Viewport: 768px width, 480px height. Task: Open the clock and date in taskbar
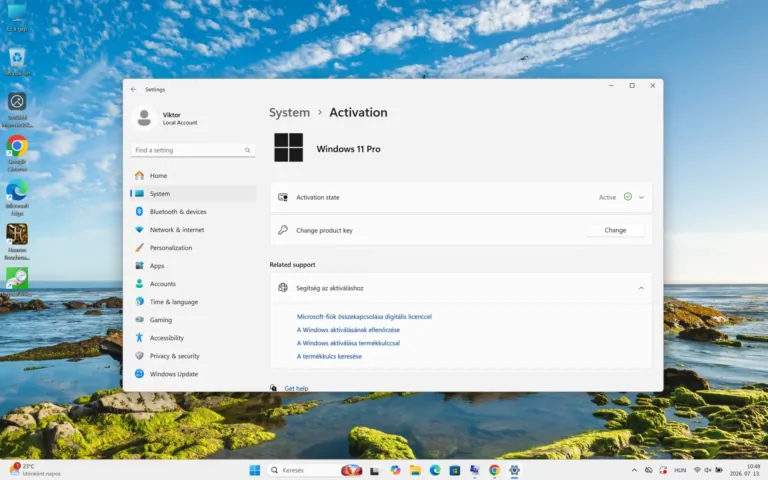[x=744, y=470]
